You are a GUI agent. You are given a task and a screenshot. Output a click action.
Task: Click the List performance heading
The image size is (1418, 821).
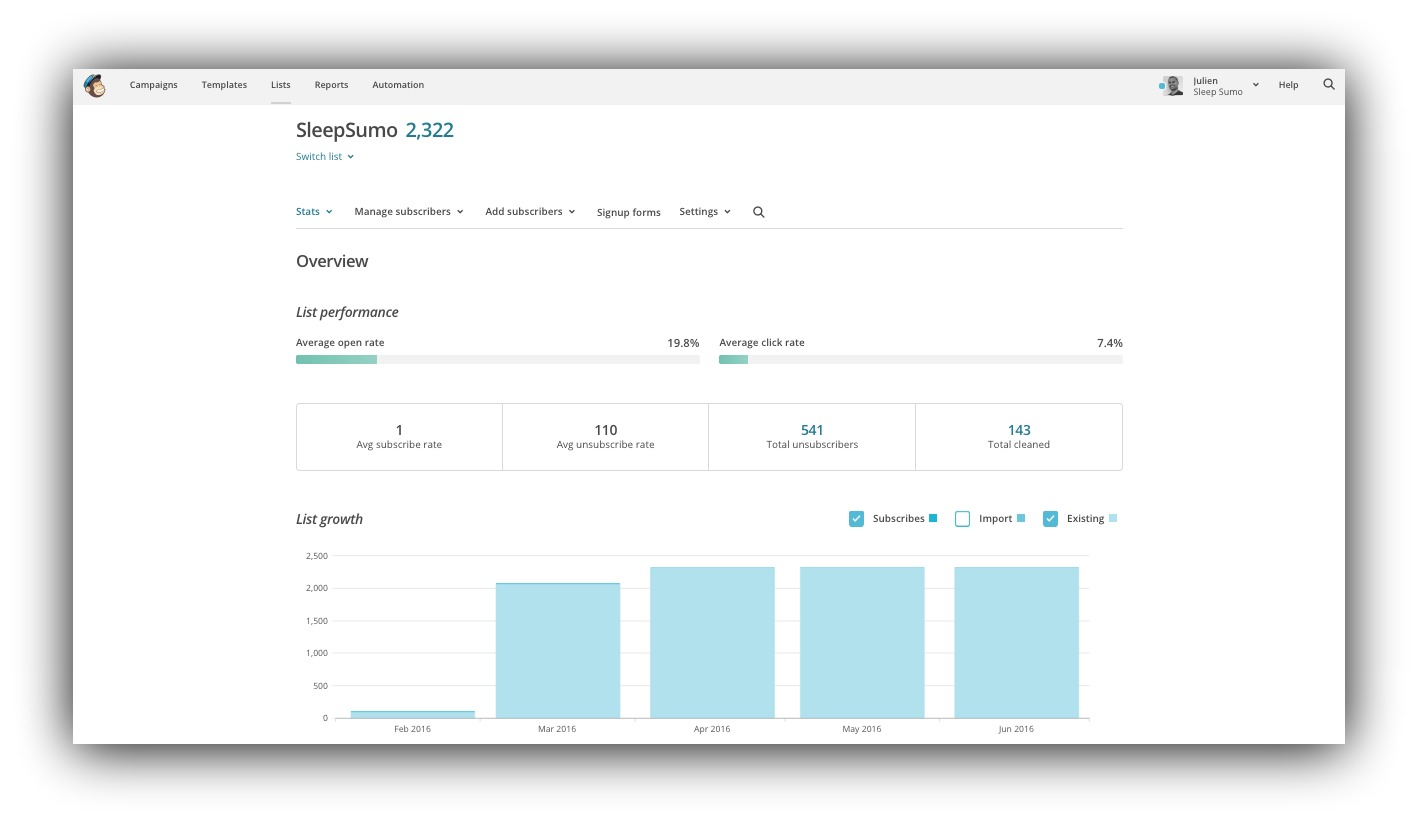(347, 312)
